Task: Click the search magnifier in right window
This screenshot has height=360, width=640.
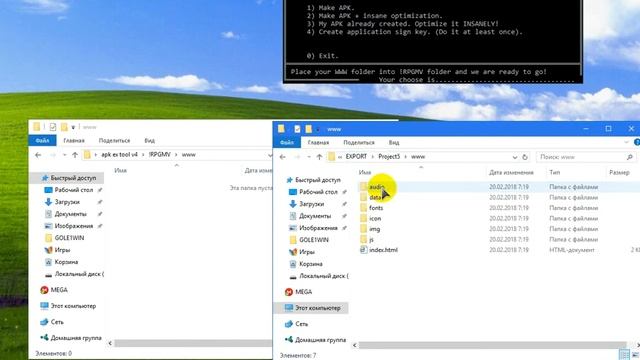Action: (629, 157)
